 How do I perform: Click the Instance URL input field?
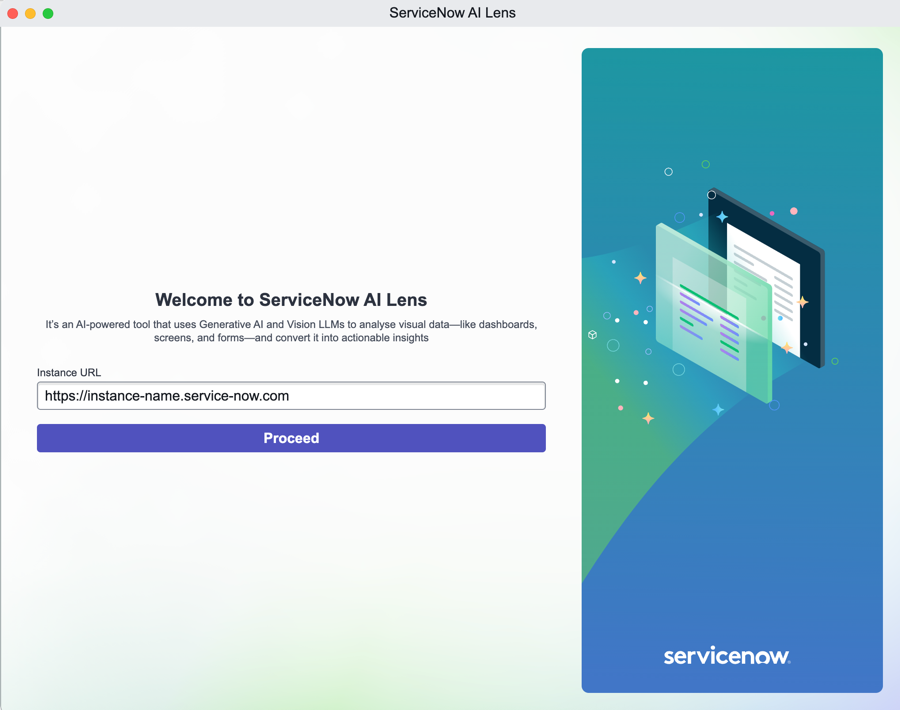[291, 395]
